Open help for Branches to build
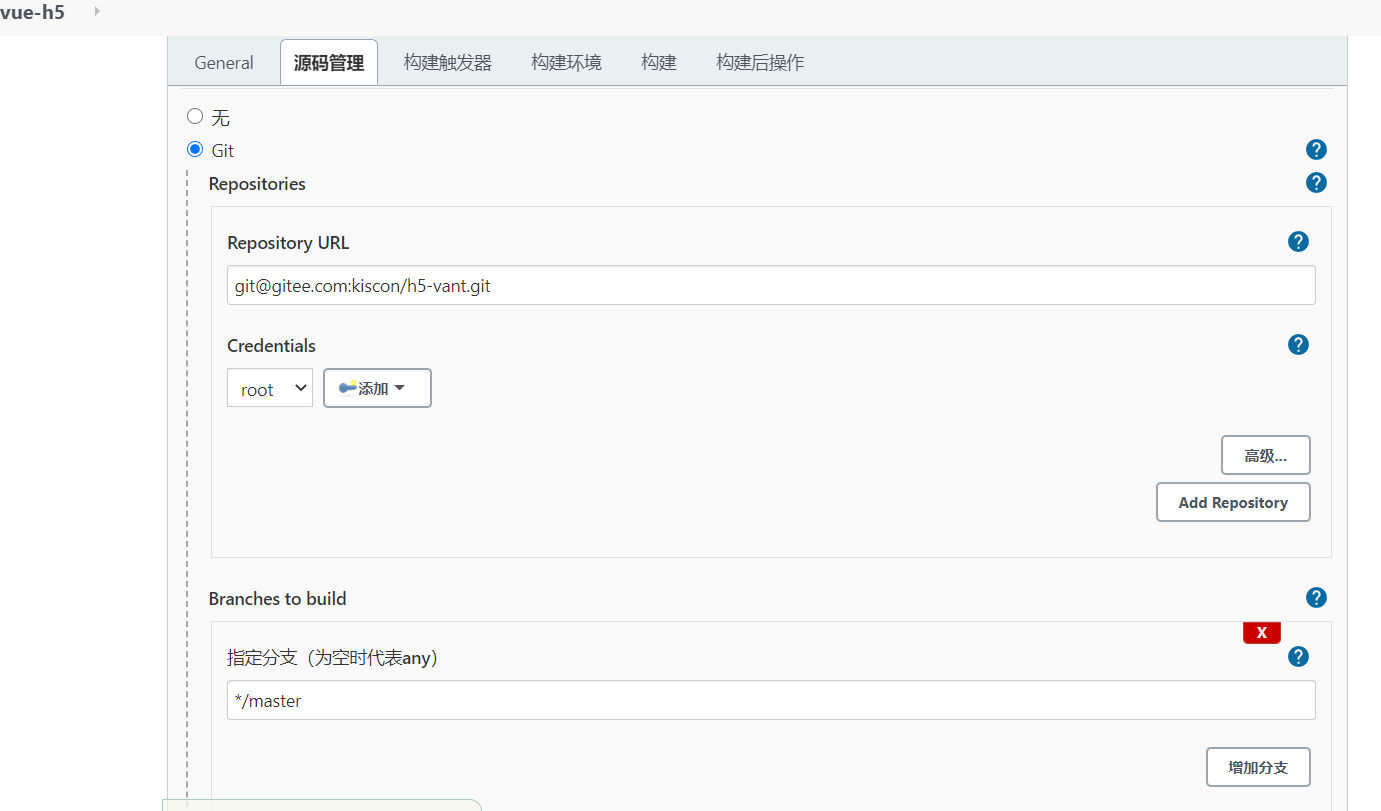1381x811 pixels. tap(1316, 598)
